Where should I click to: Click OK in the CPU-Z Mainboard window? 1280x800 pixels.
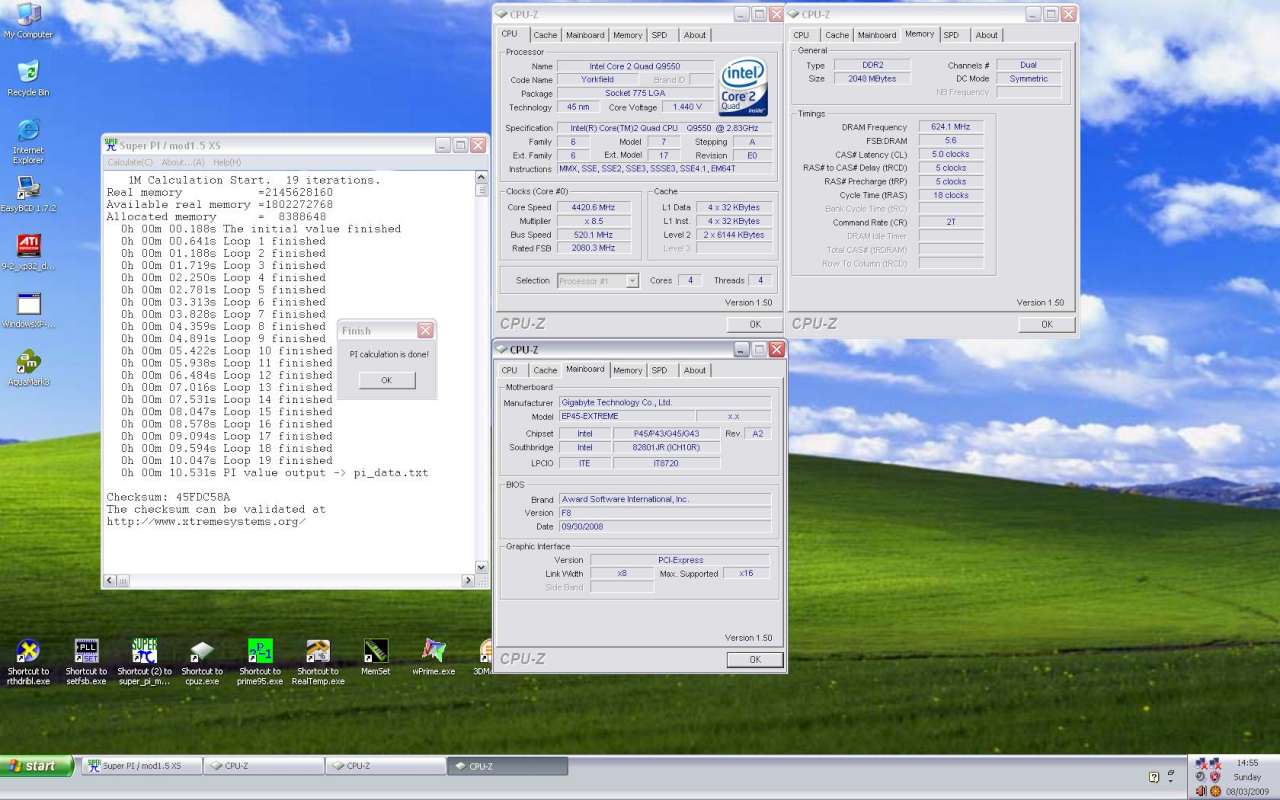(755, 659)
